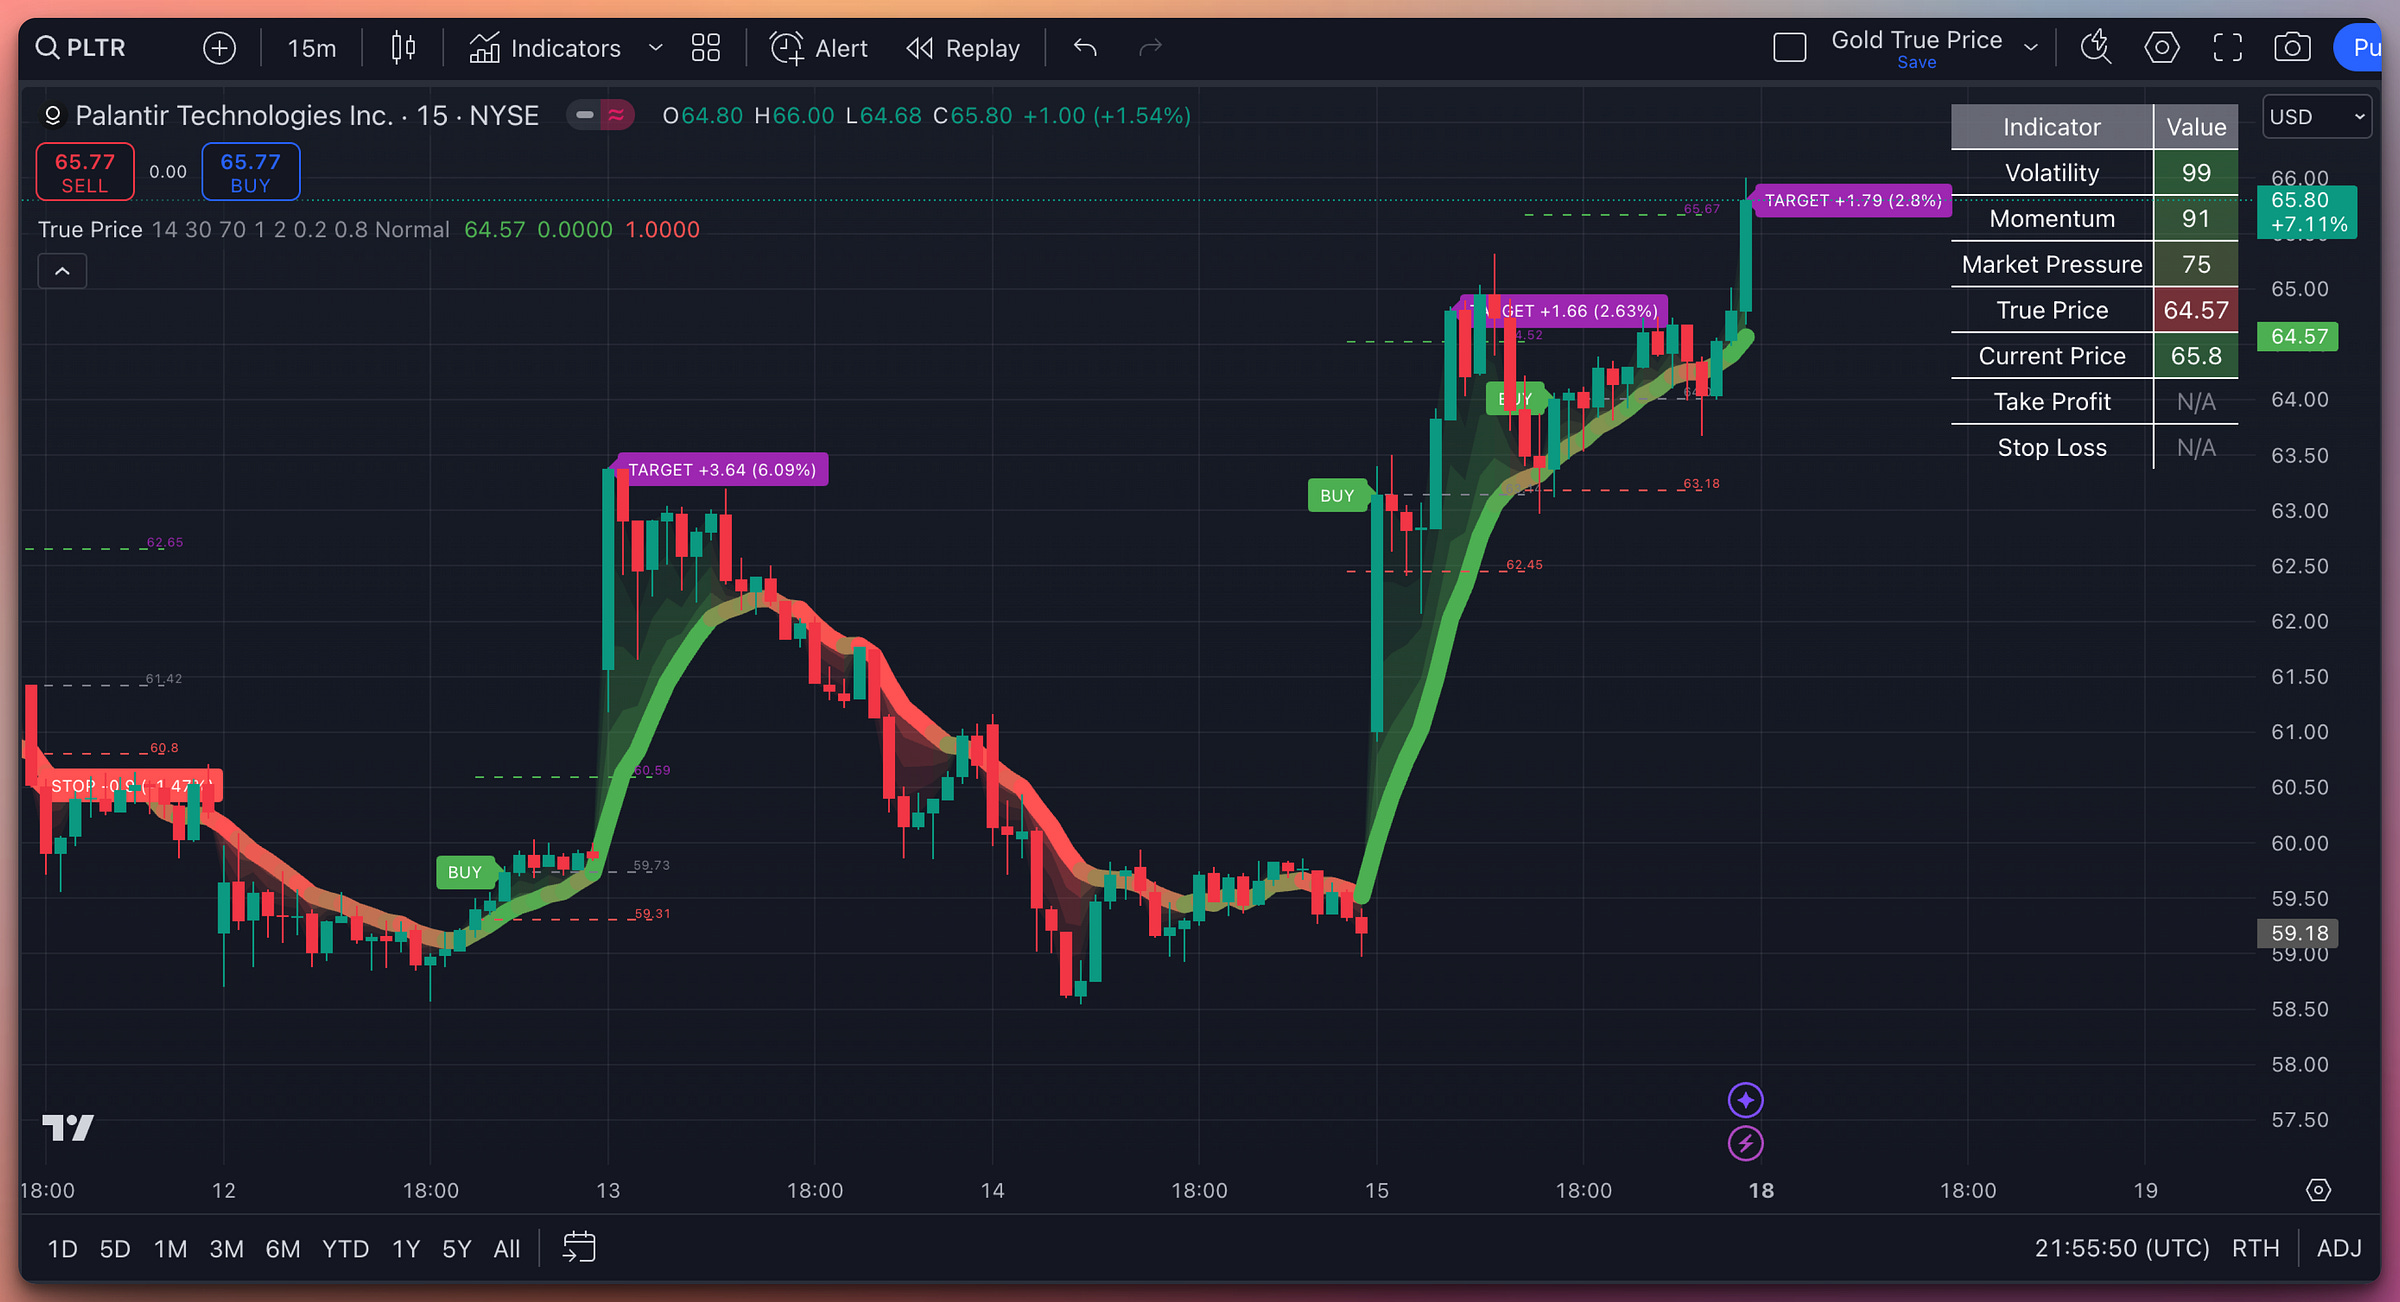Open the go-to-date calendar icon
Viewport: 2400px width, 1302px height.
579,1247
